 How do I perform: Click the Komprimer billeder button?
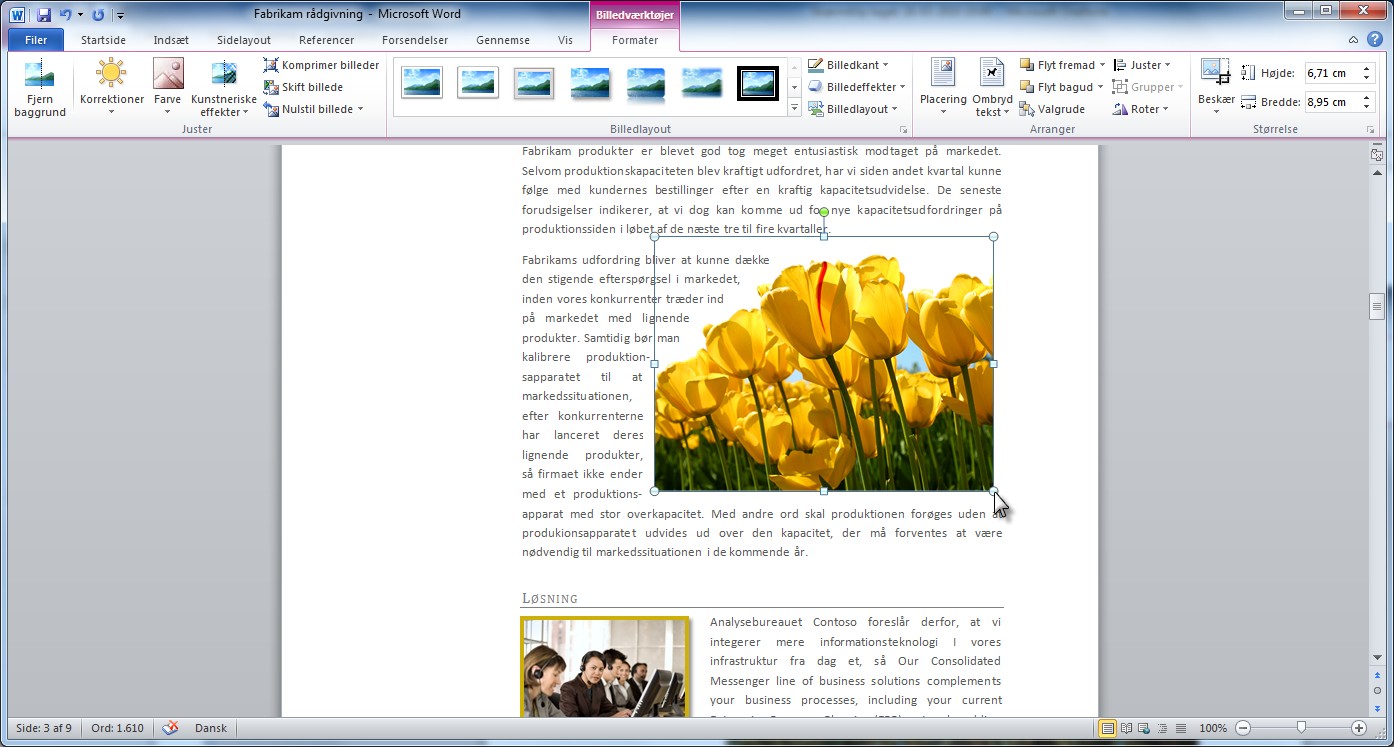click(321, 65)
